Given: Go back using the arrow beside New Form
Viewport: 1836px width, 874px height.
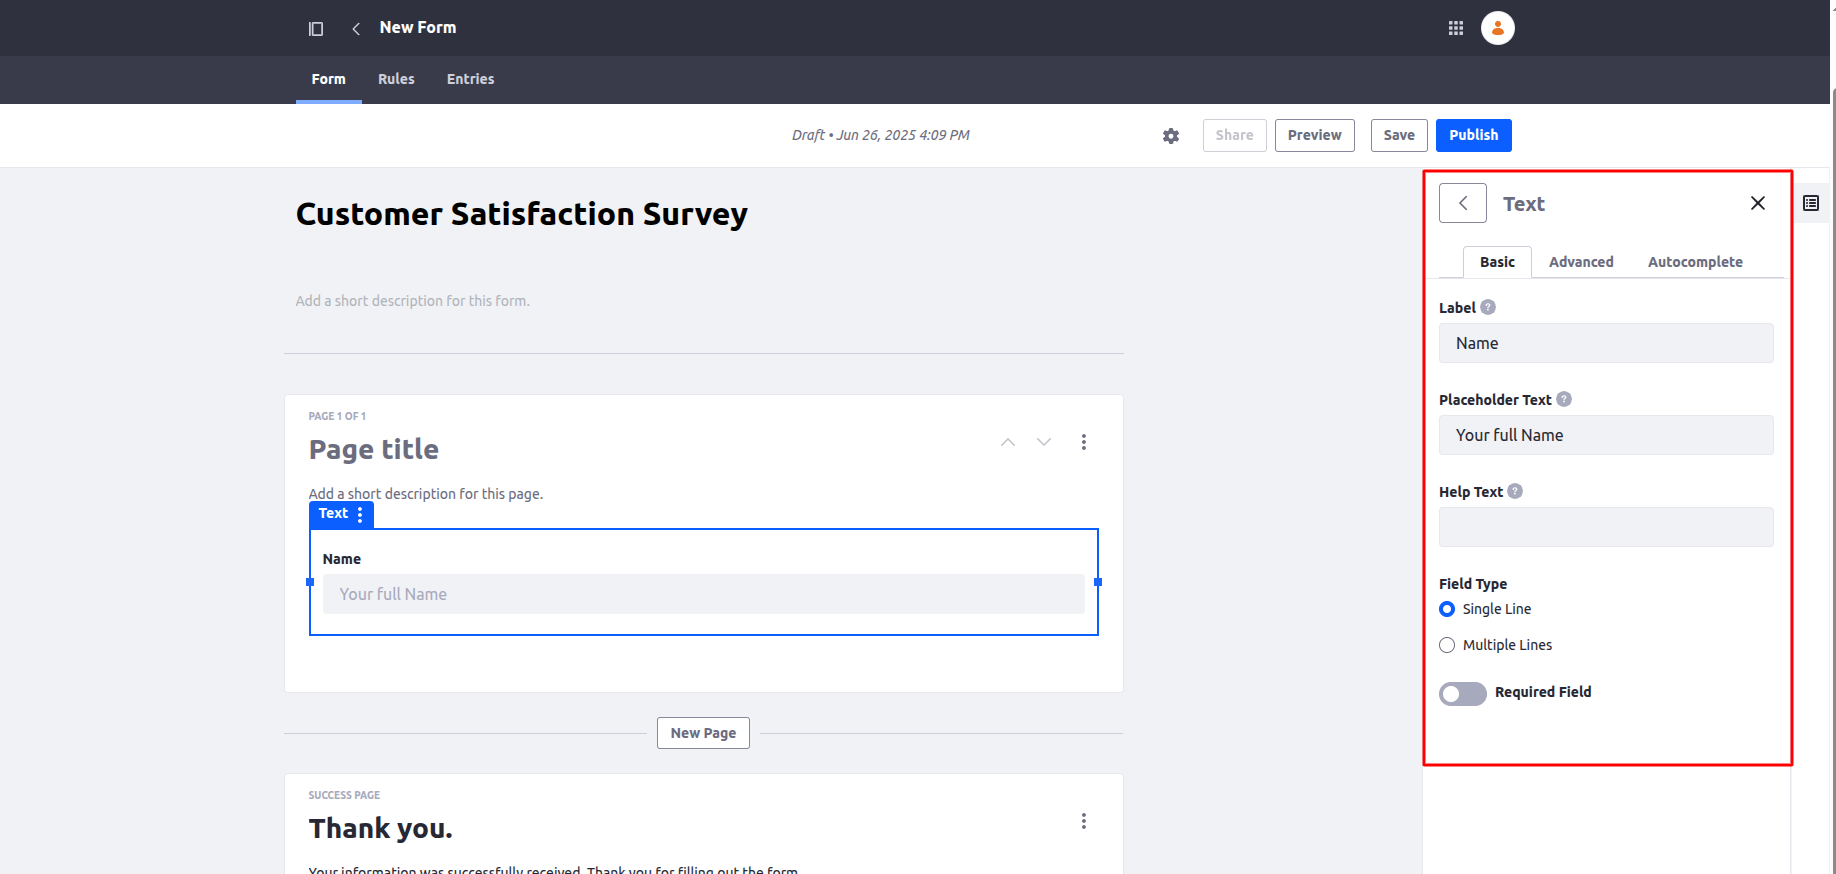Looking at the screenshot, I should pos(356,29).
